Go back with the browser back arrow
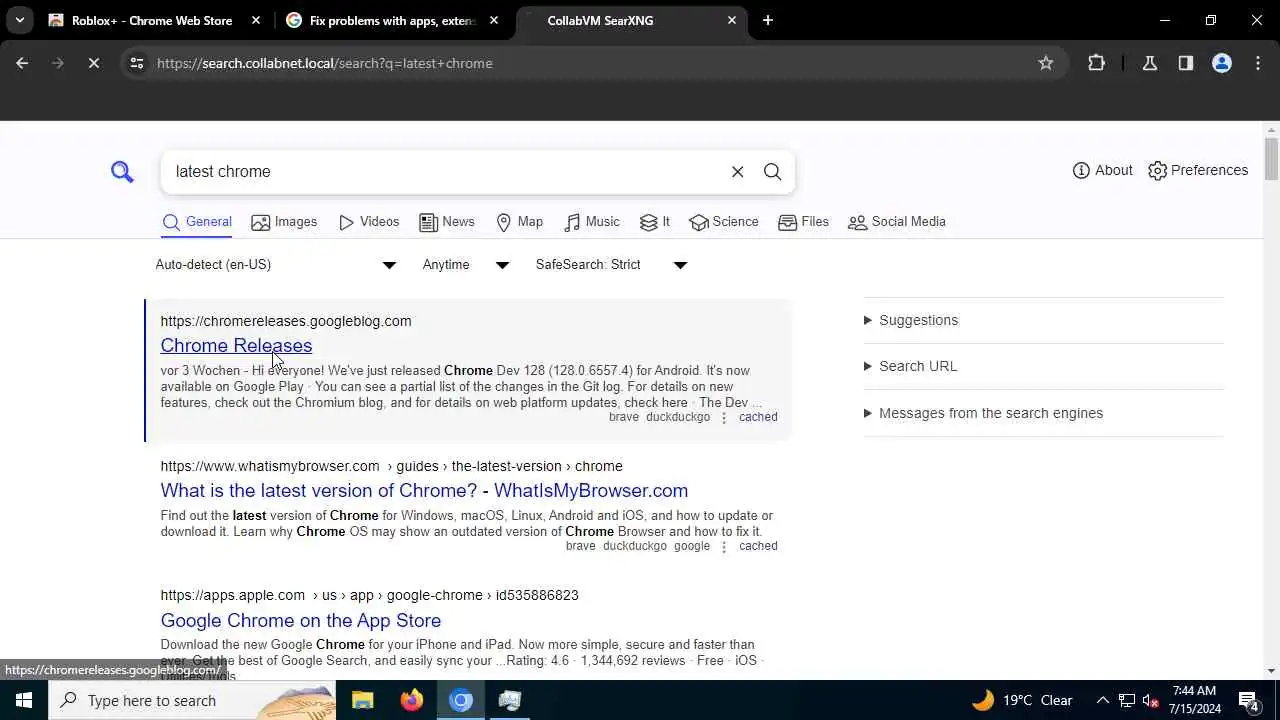 22,63
